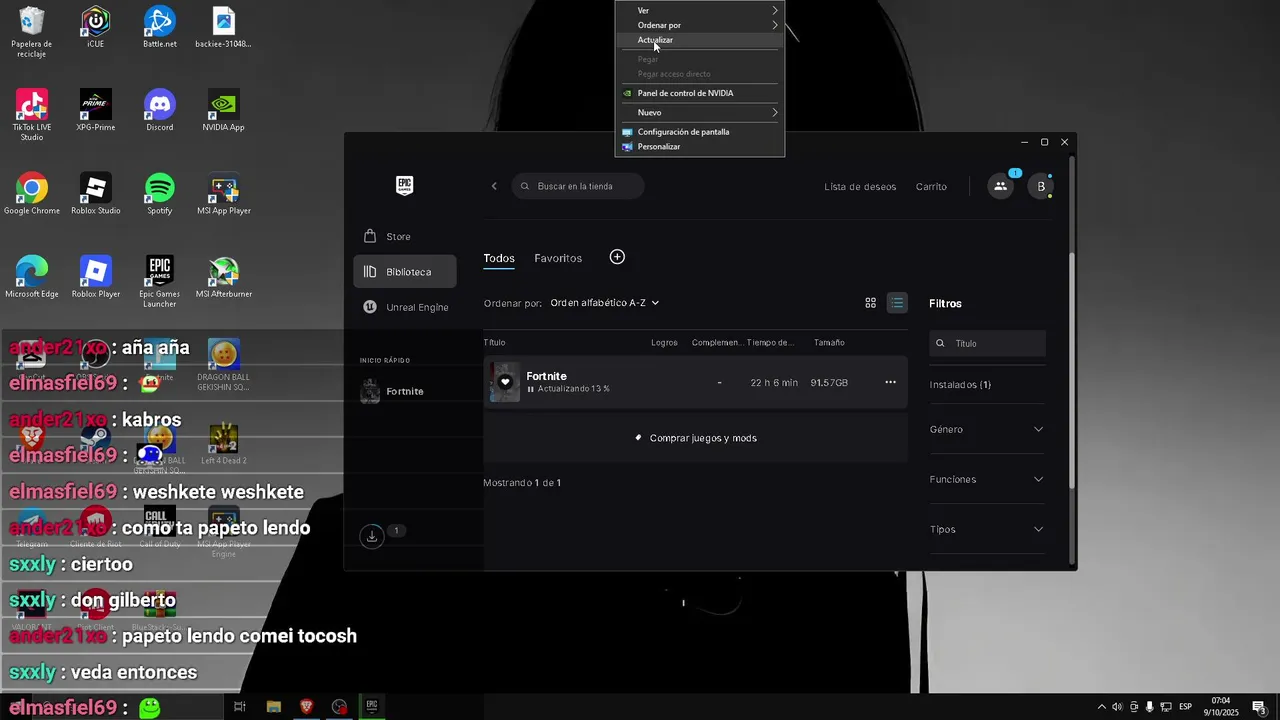1280x720 pixels.
Task: Open Fortnite options three-dots menu
Action: coord(890,382)
